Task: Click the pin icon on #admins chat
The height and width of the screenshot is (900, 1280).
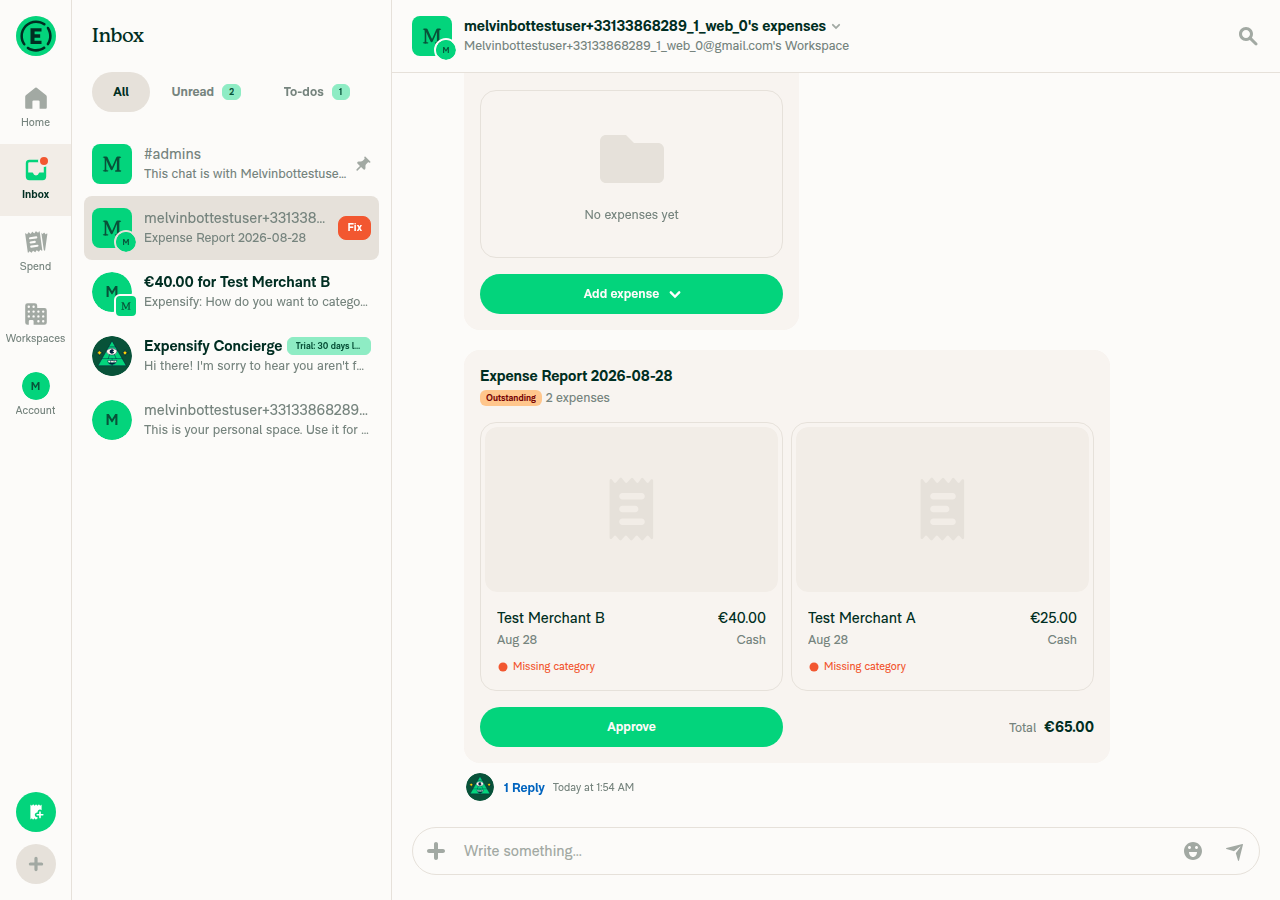Action: pos(363,163)
